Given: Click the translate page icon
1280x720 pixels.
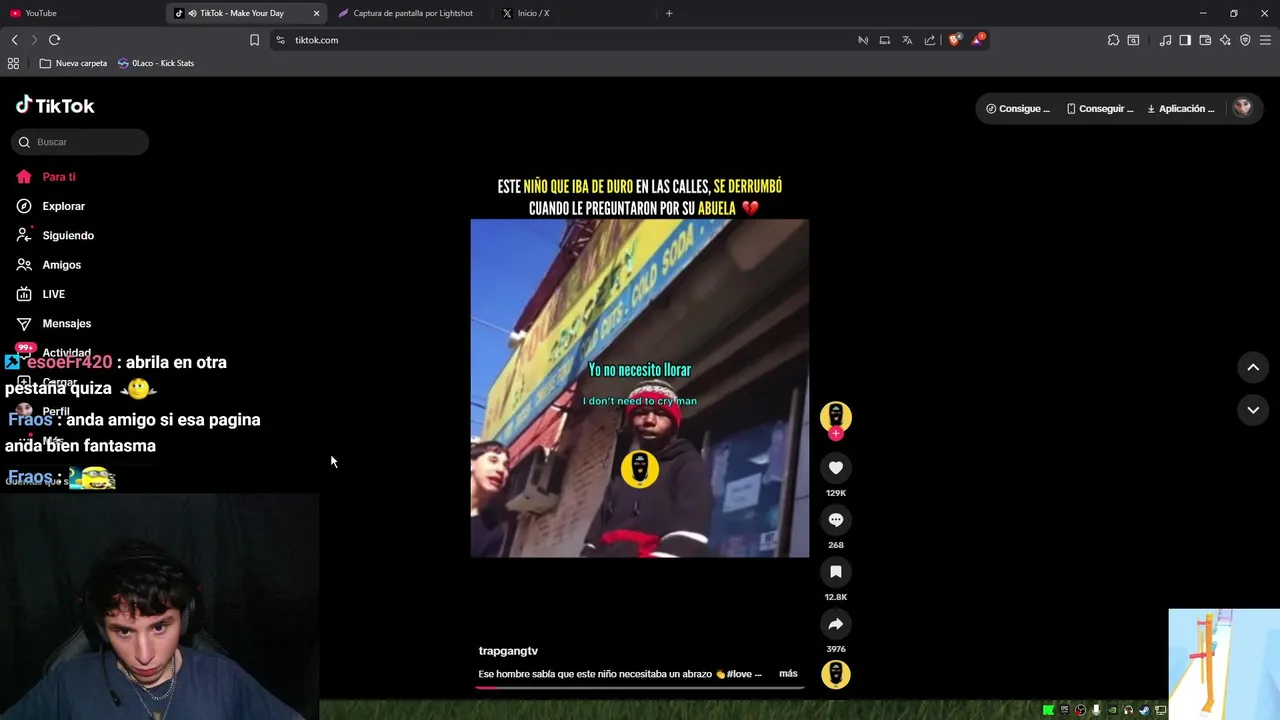Looking at the screenshot, I should point(907,40).
